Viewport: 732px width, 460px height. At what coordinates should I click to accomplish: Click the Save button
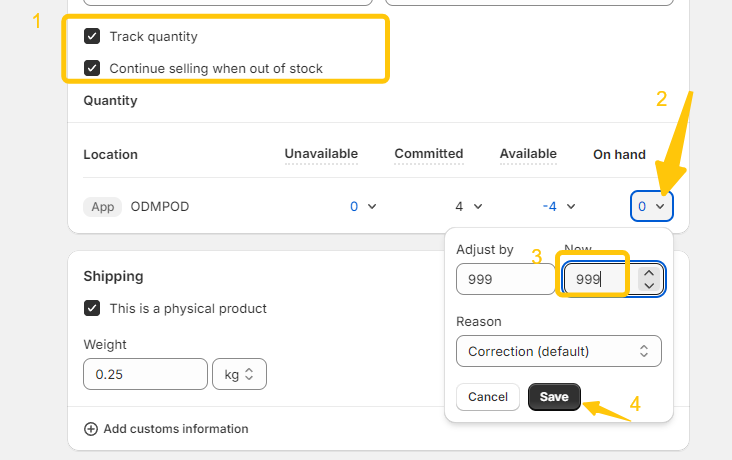pos(553,397)
